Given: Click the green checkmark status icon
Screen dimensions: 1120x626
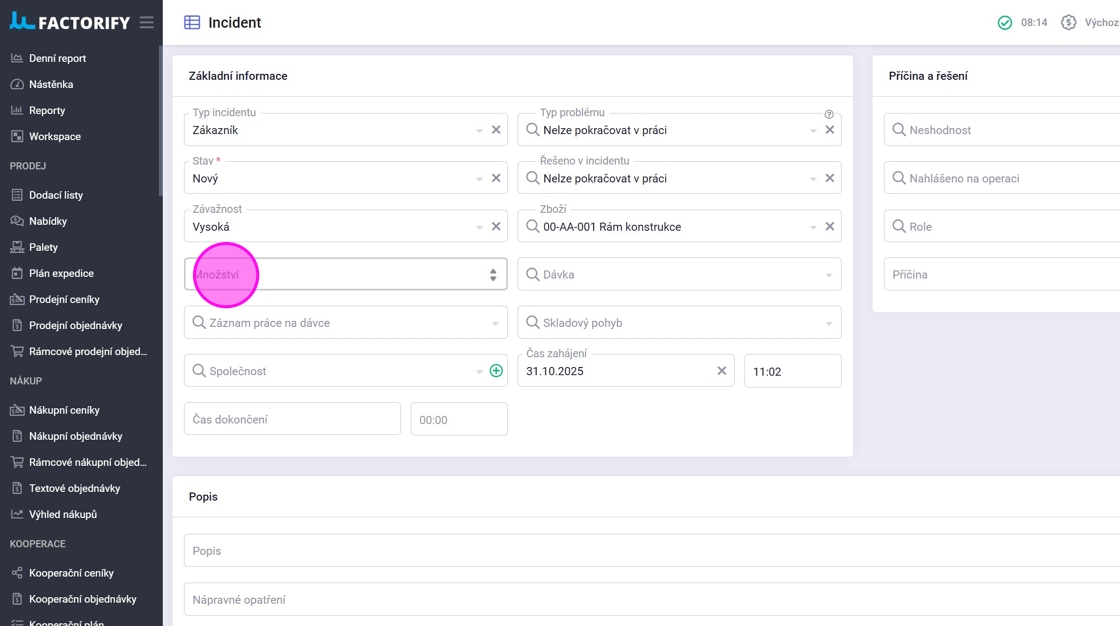Looking at the screenshot, I should 1005,22.
